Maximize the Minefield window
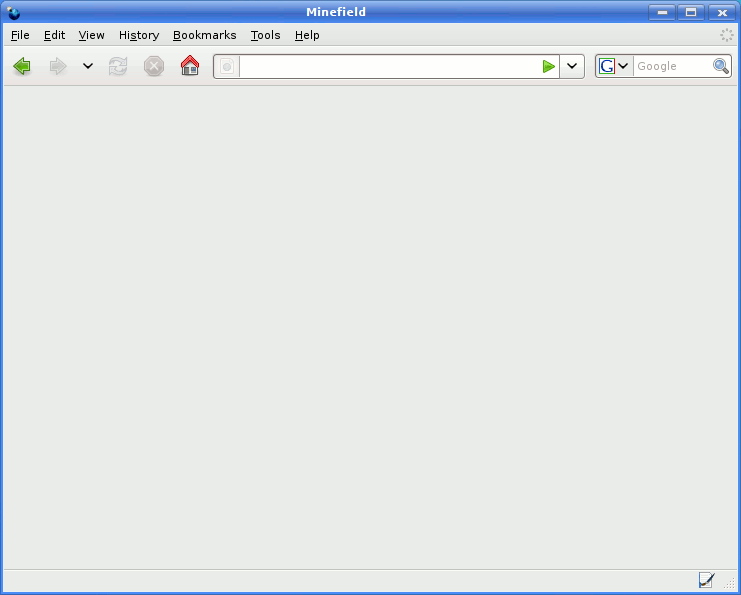 coord(691,12)
